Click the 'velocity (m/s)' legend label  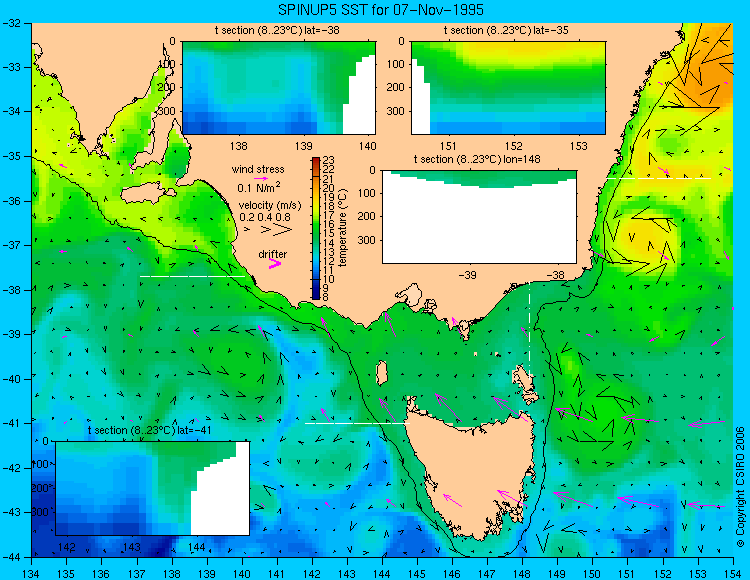point(270,206)
